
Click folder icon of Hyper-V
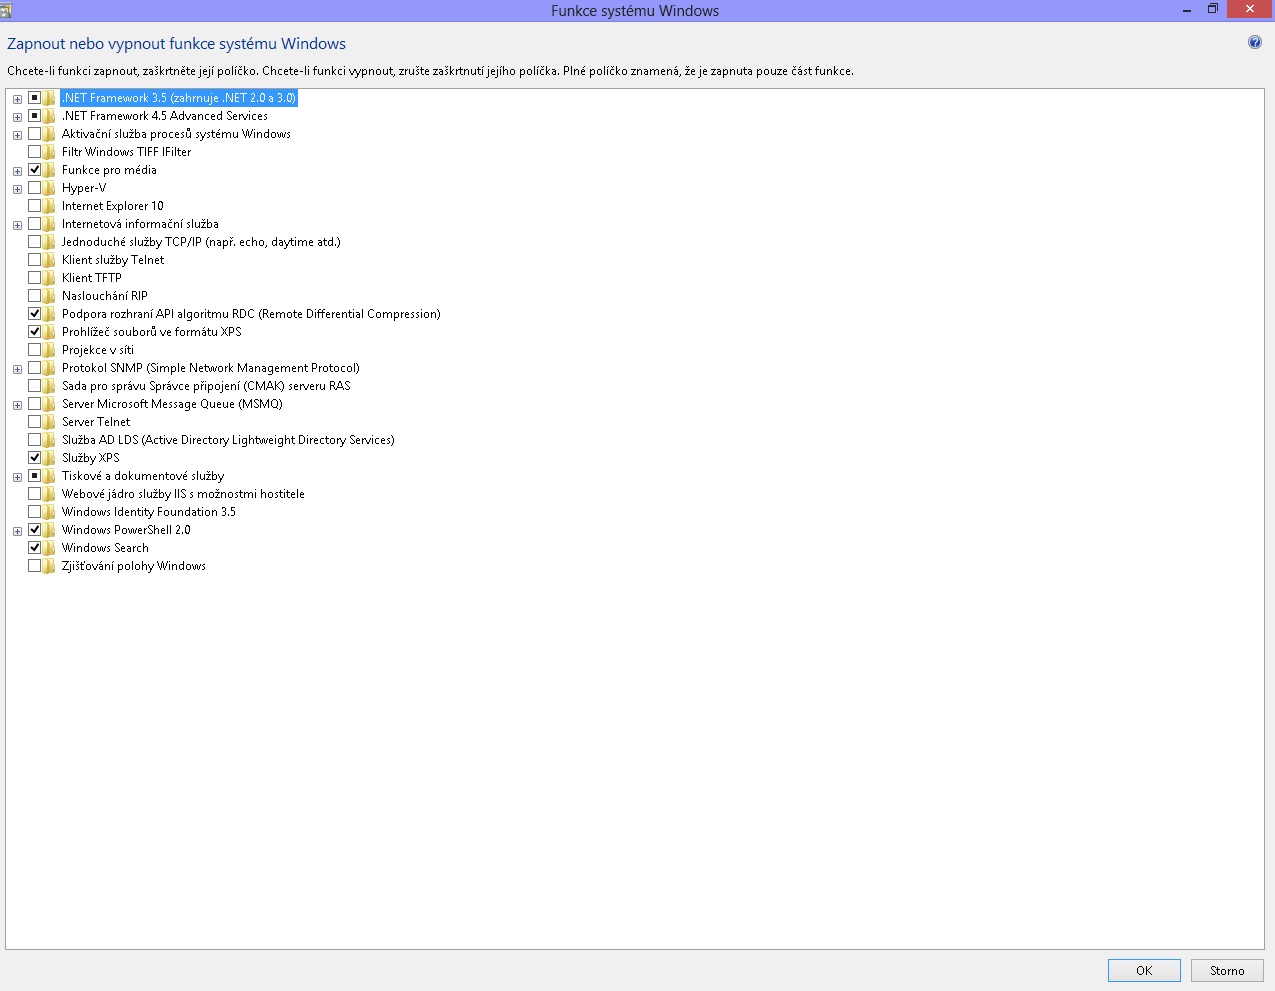(49, 188)
